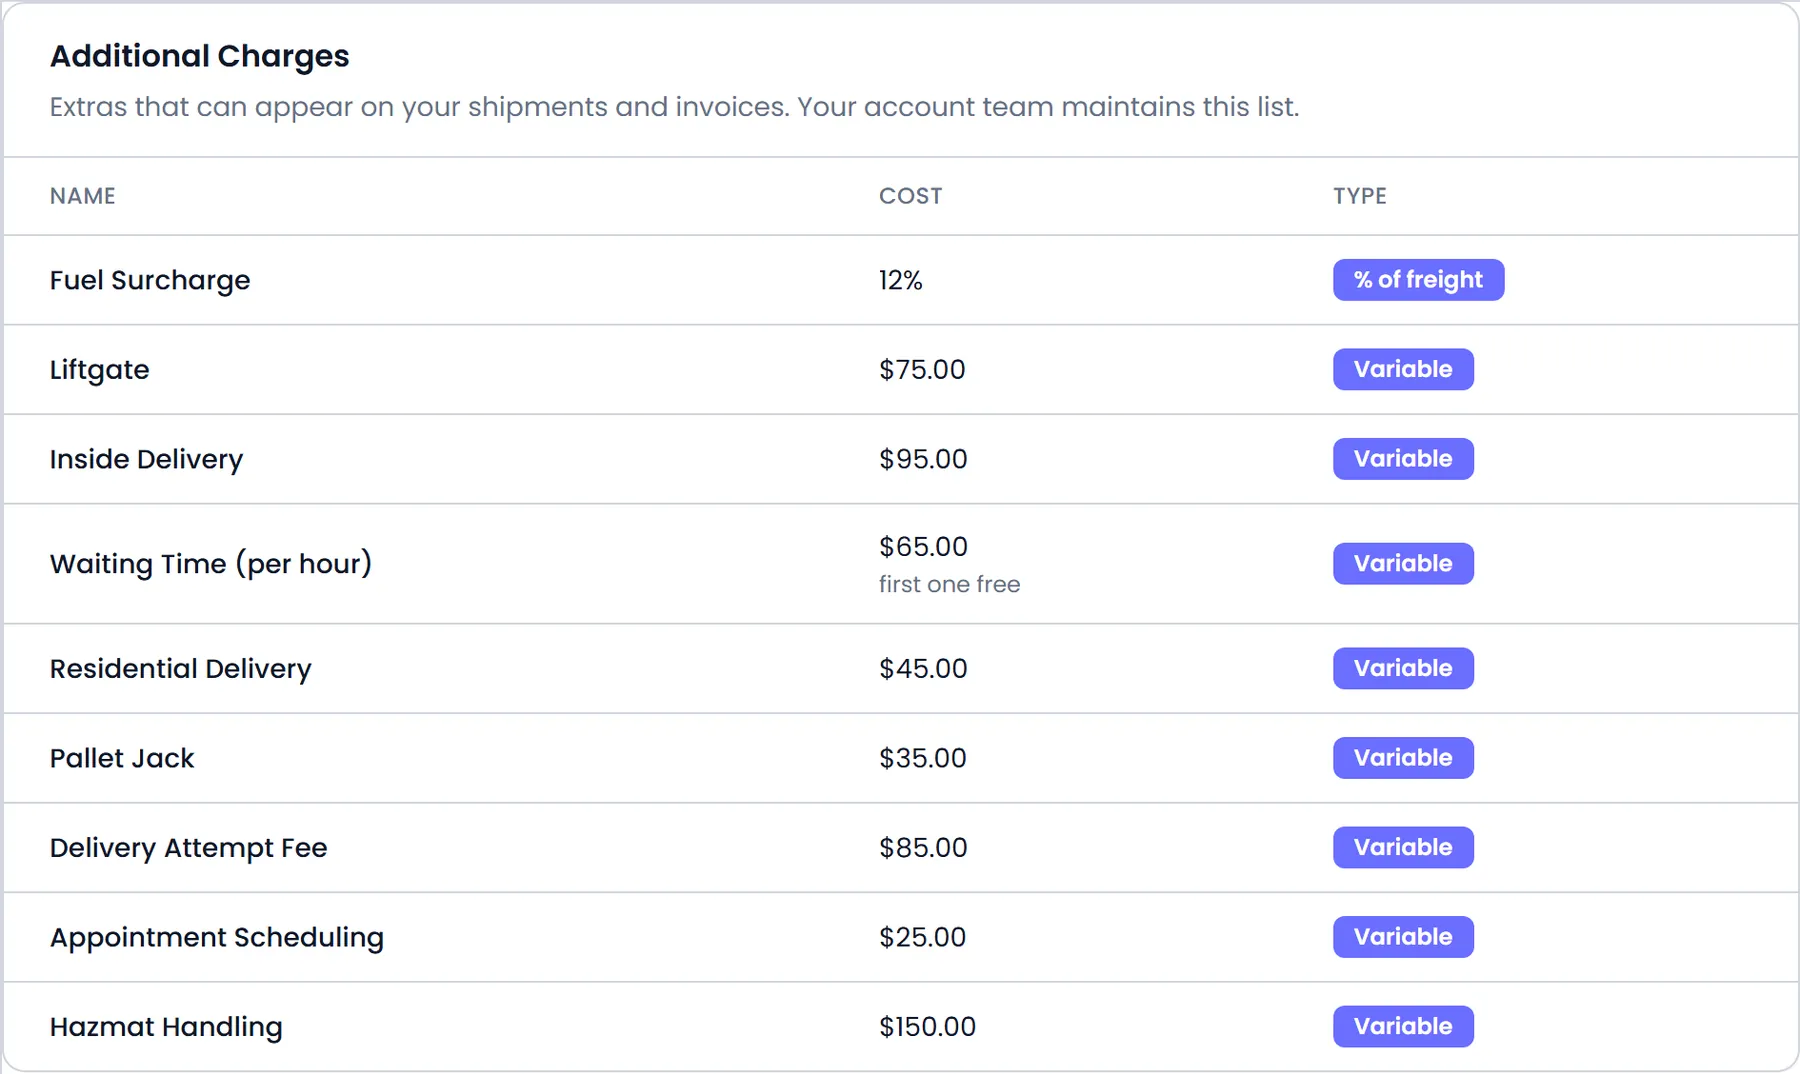Image resolution: width=1800 pixels, height=1074 pixels.
Task: Click the Variable badge for Pallet Jack
Action: click(x=1403, y=758)
